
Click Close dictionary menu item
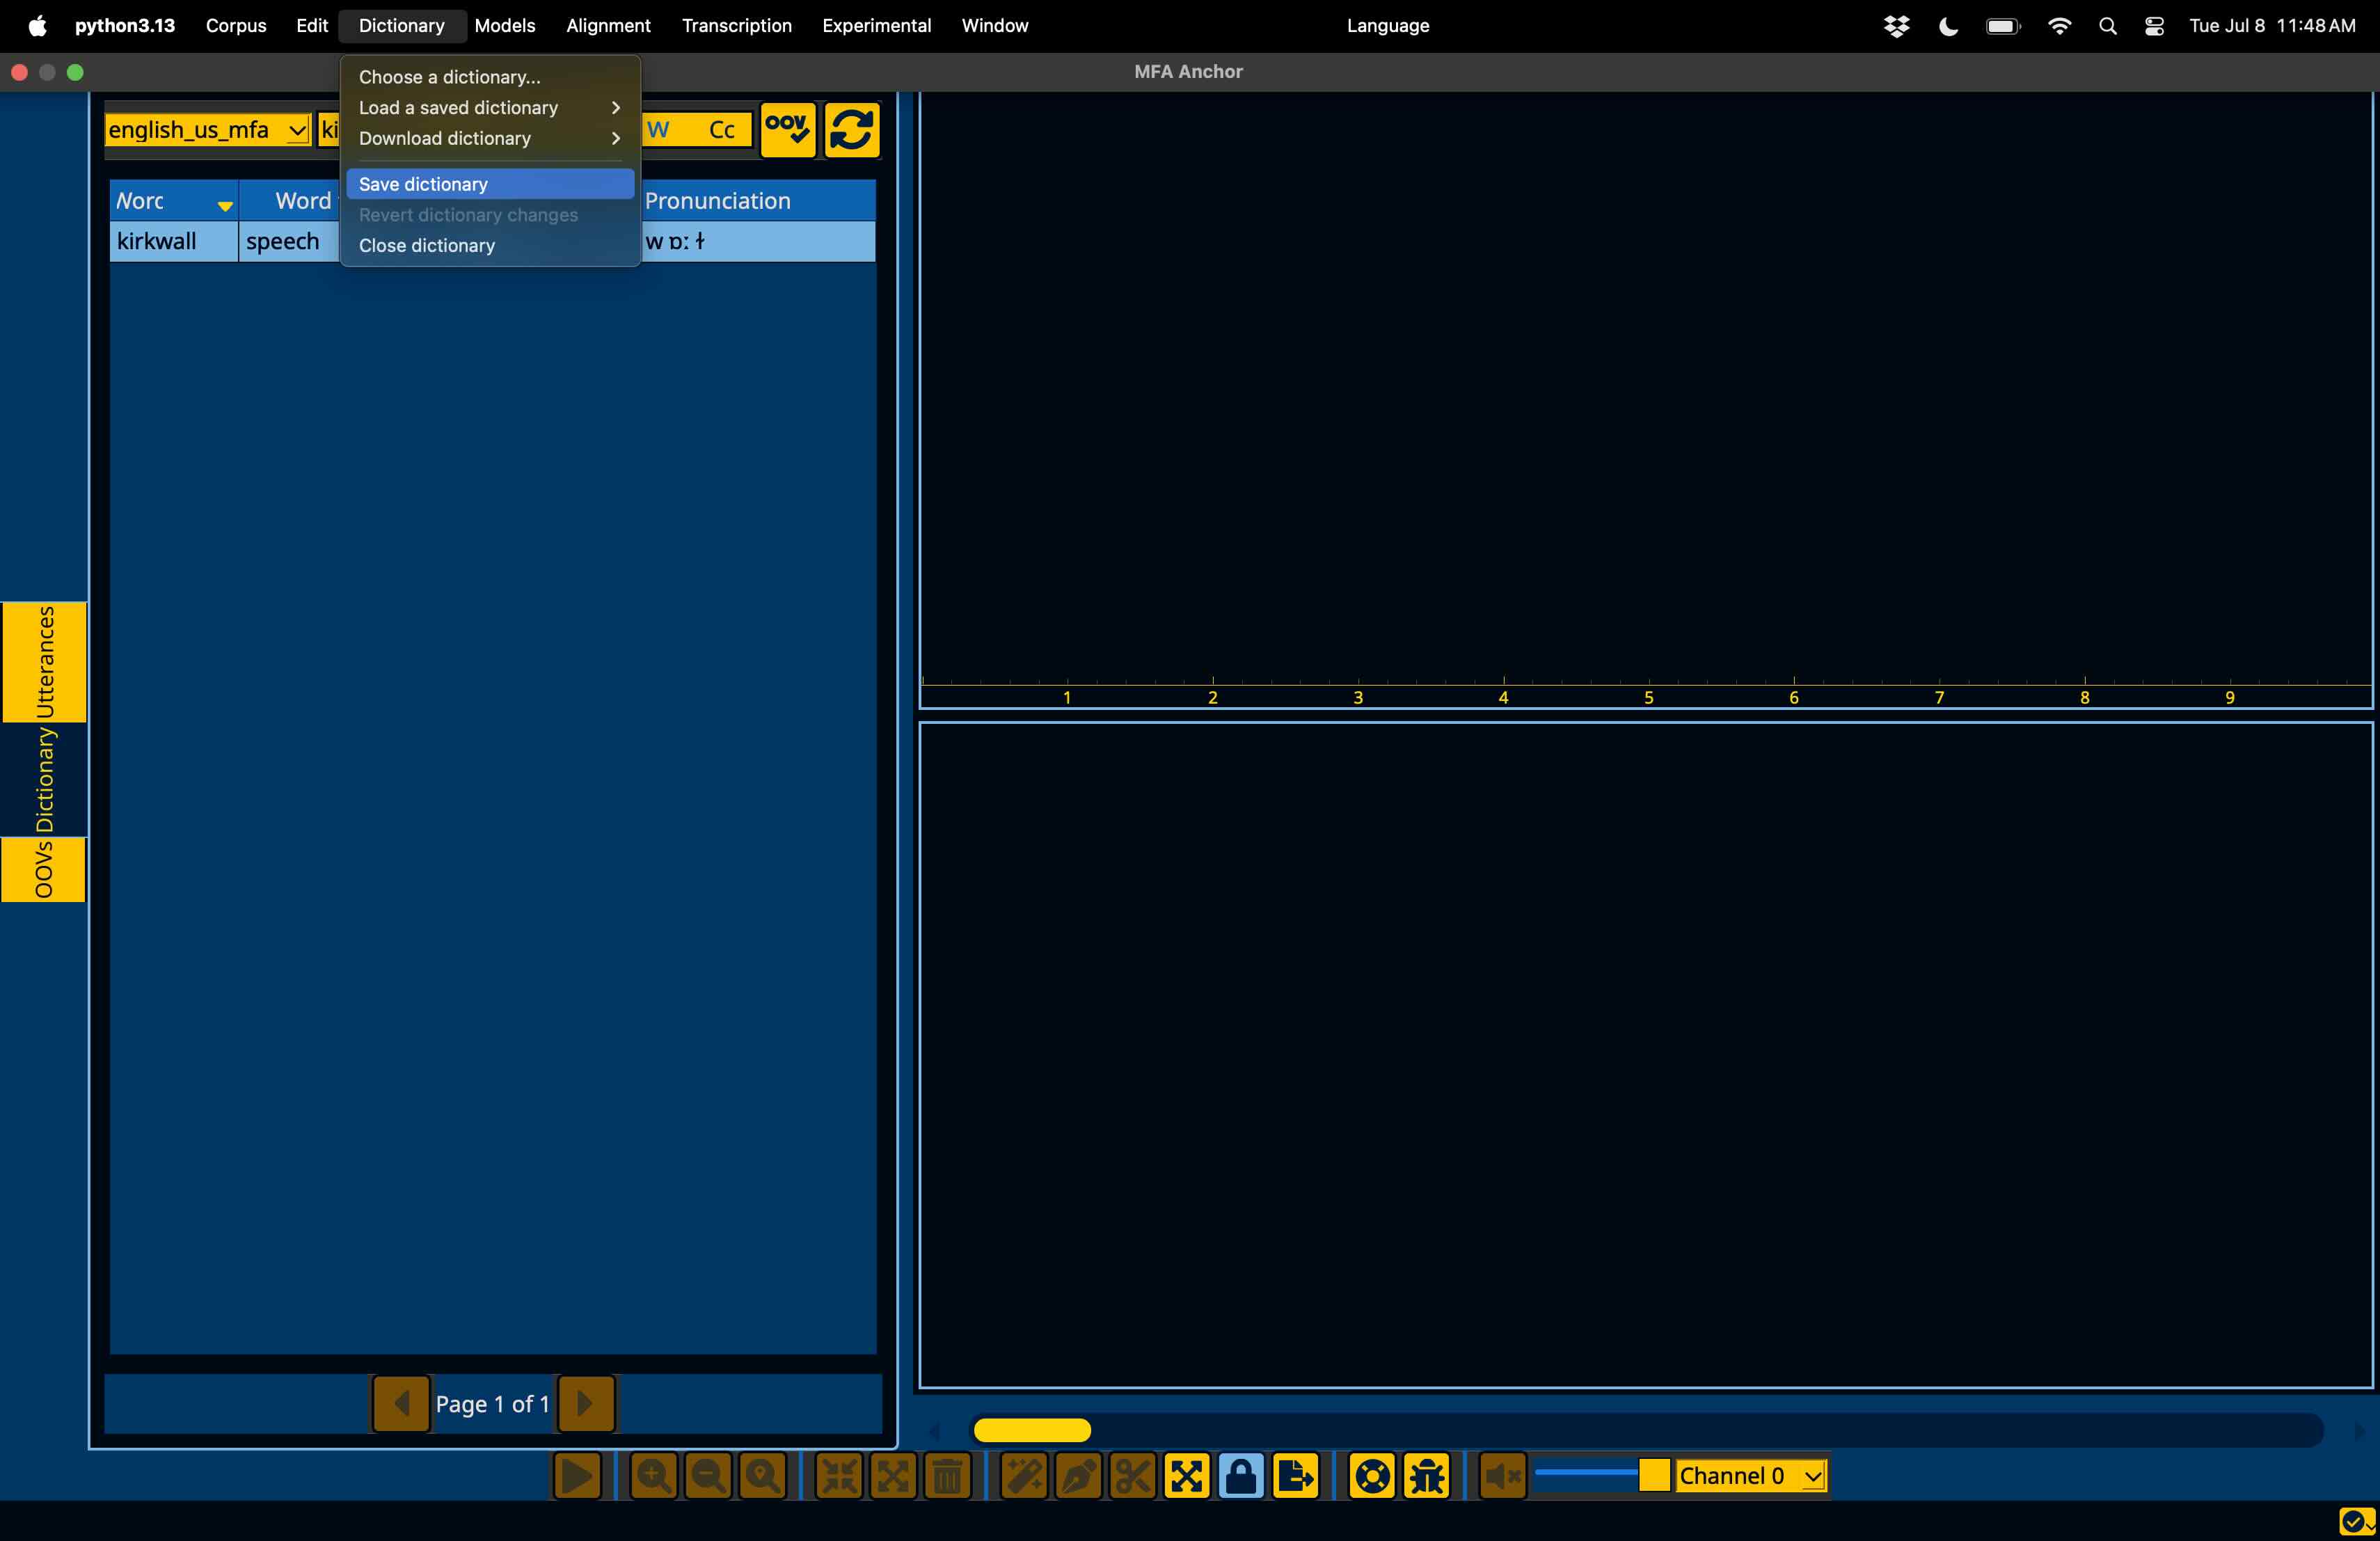pyautogui.click(x=490, y=245)
